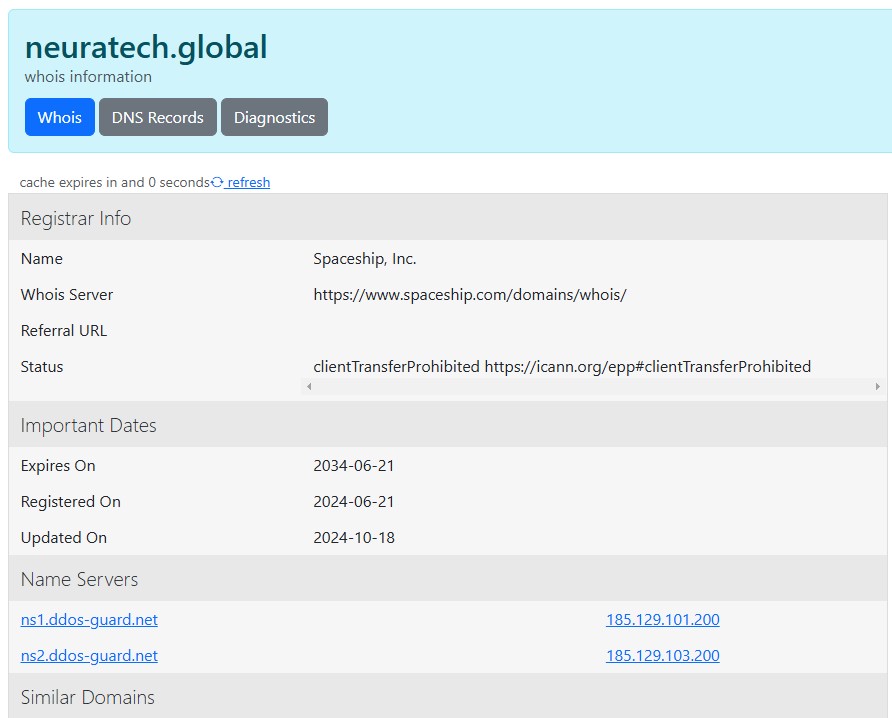The image size is (892, 718).
Task: Click the left arrow on the Status scrollbar
Action: tap(309, 387)
